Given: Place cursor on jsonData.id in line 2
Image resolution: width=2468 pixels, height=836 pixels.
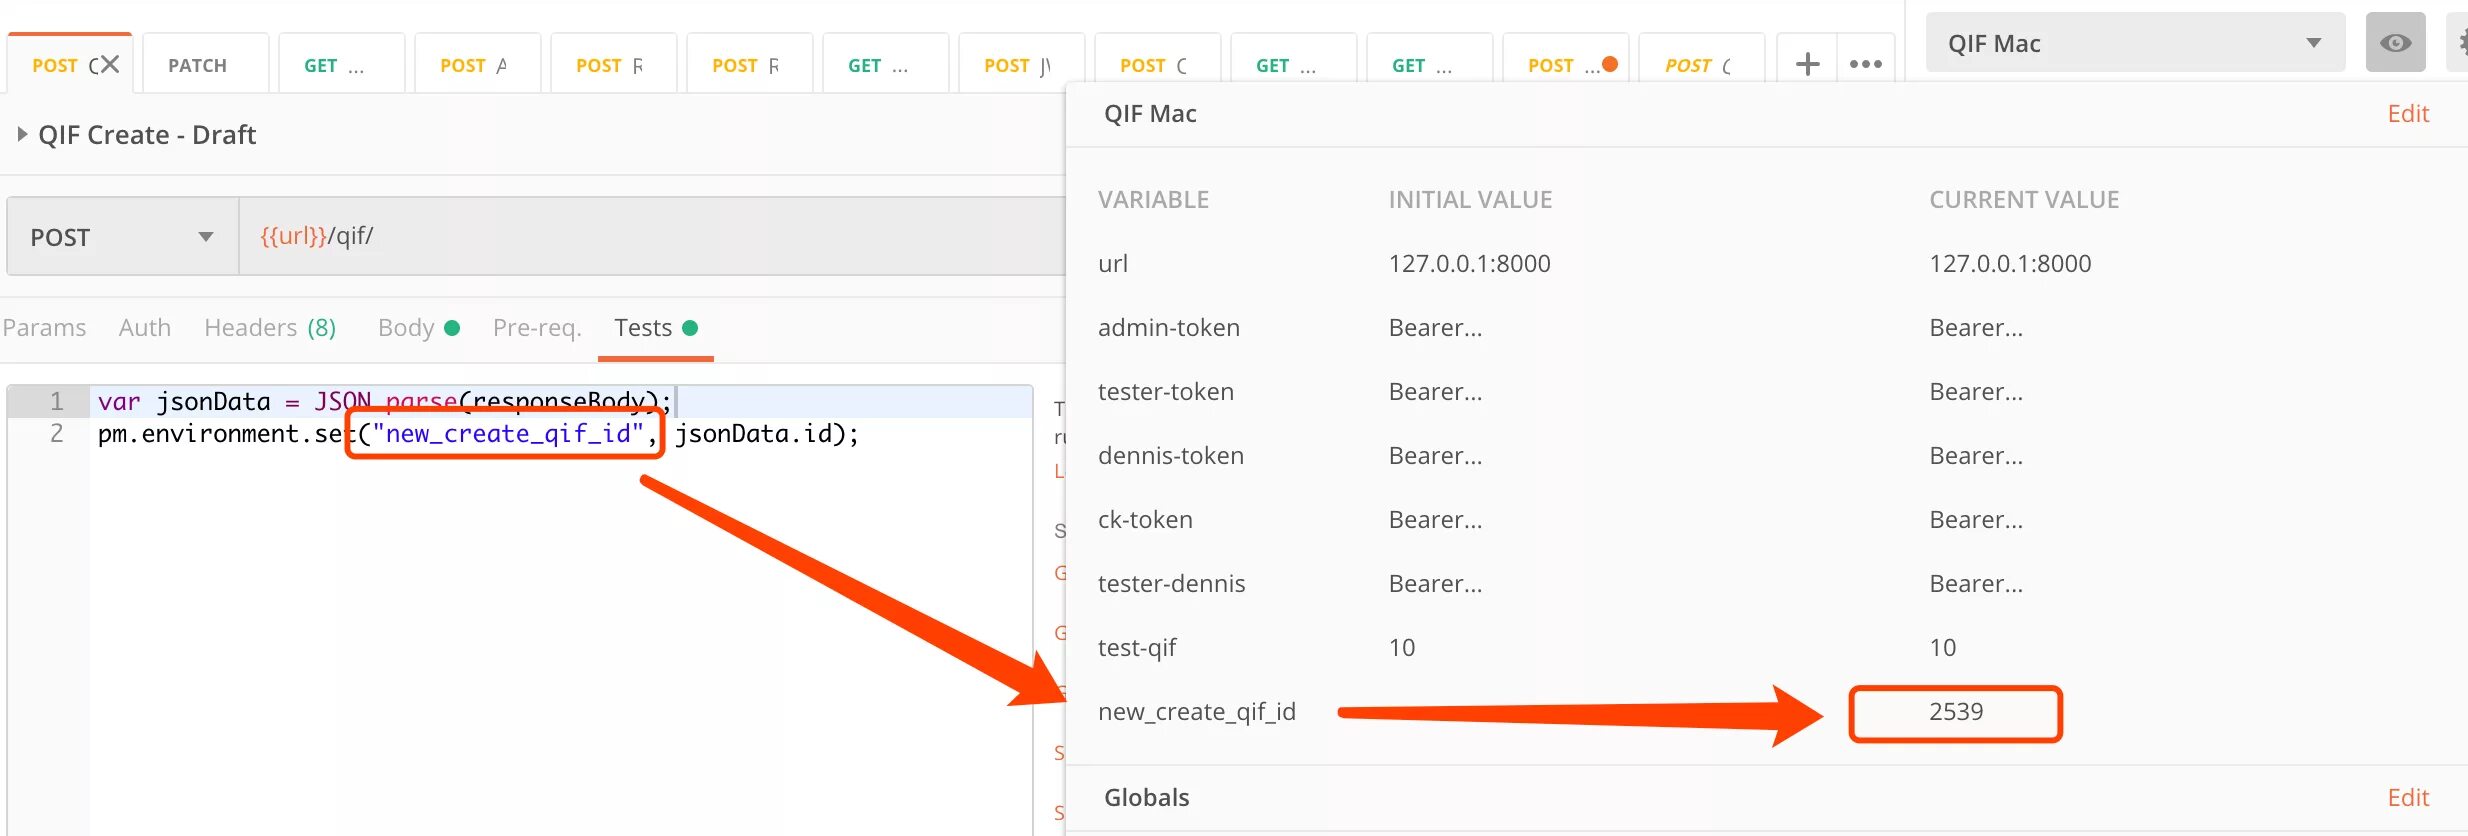Looking at the screenshot, I should [x=753, y=434].
